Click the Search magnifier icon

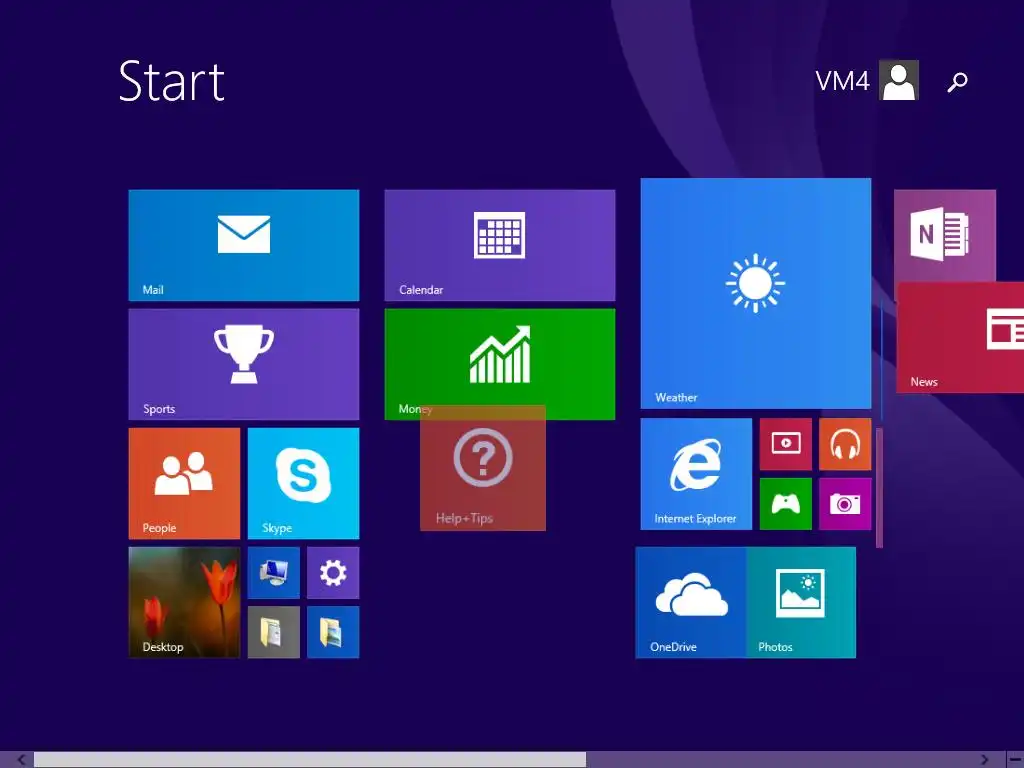coord(957,82)
